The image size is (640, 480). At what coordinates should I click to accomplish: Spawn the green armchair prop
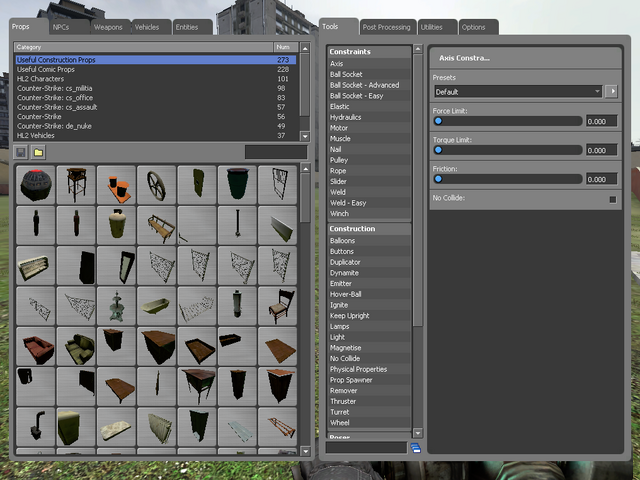tap(76, 346)
